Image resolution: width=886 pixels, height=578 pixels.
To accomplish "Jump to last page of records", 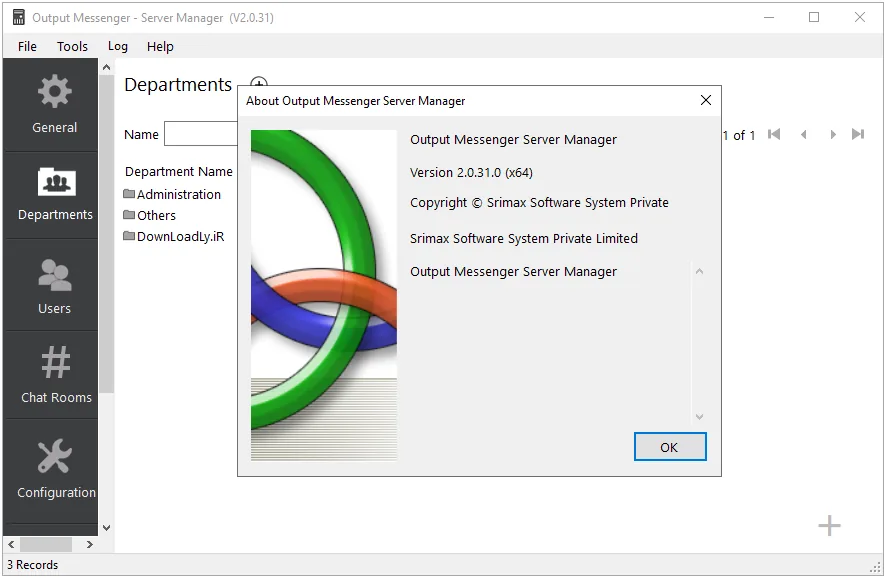I will 858,134.
